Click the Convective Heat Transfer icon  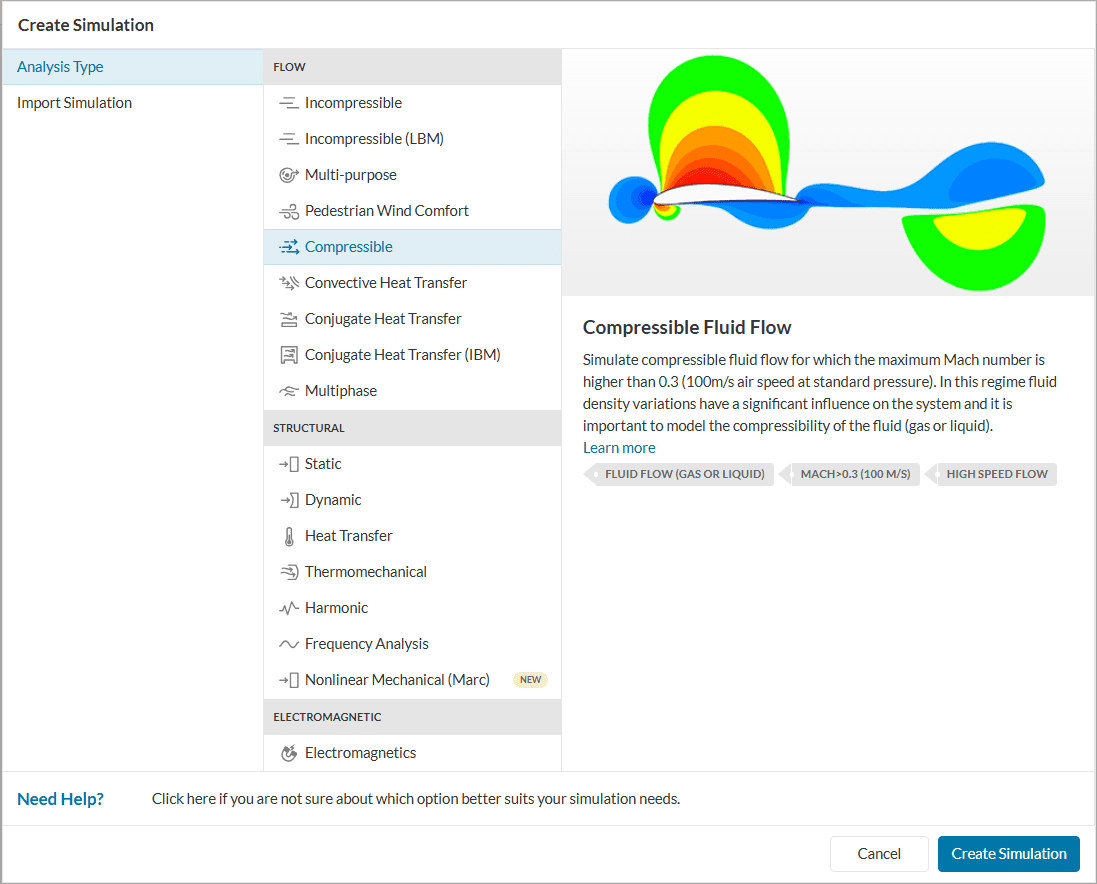click(286, 282)
